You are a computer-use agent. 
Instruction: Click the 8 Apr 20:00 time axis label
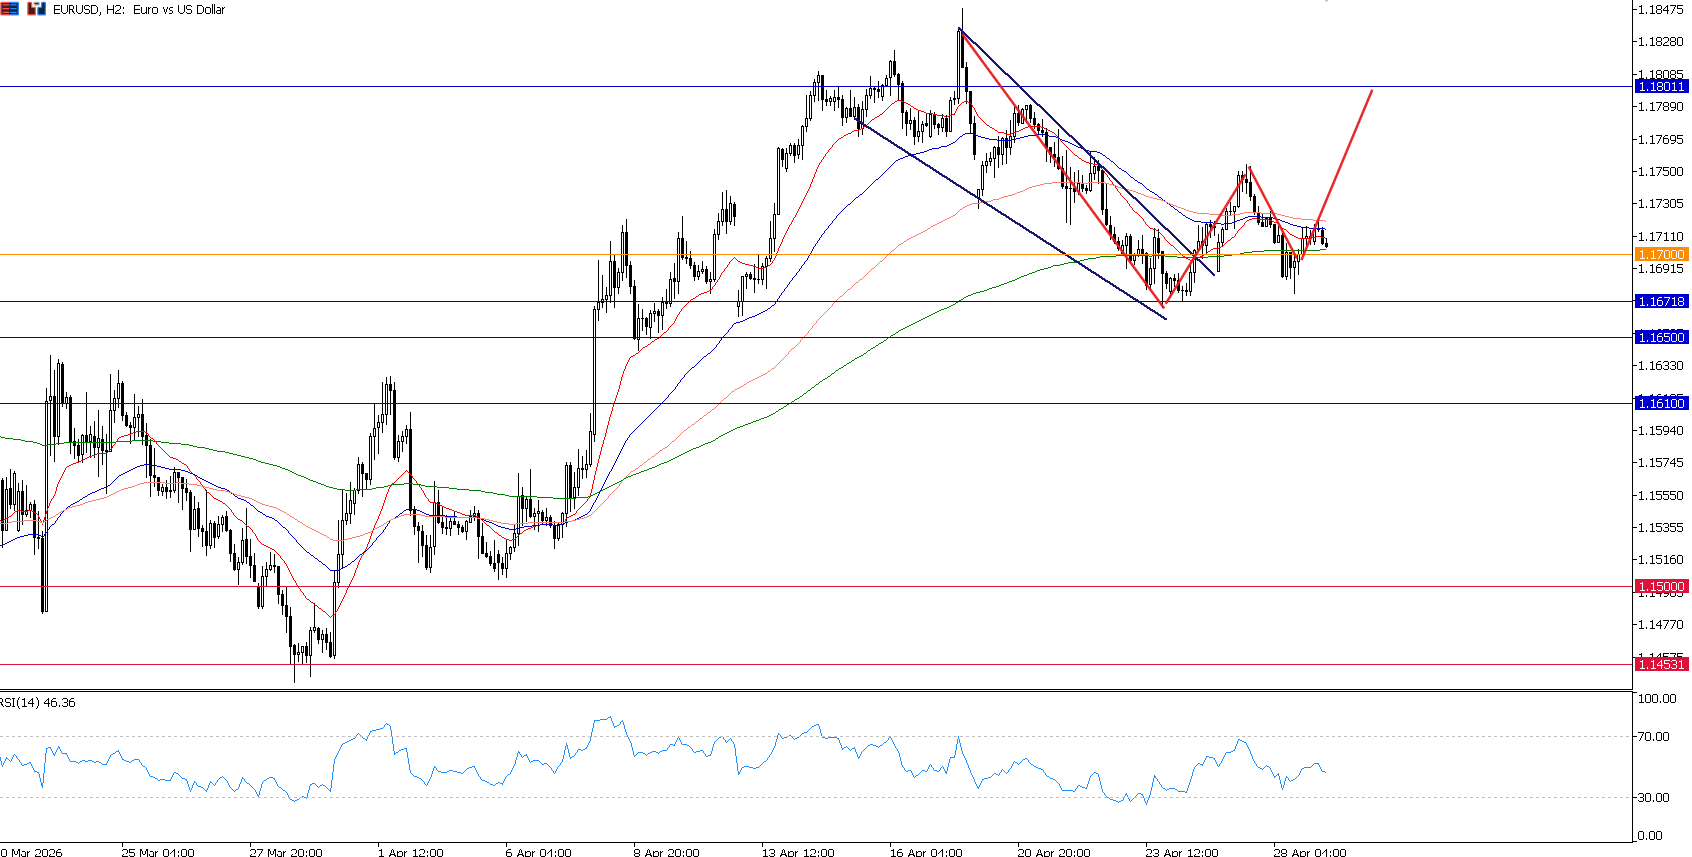[x=666, y=852]
